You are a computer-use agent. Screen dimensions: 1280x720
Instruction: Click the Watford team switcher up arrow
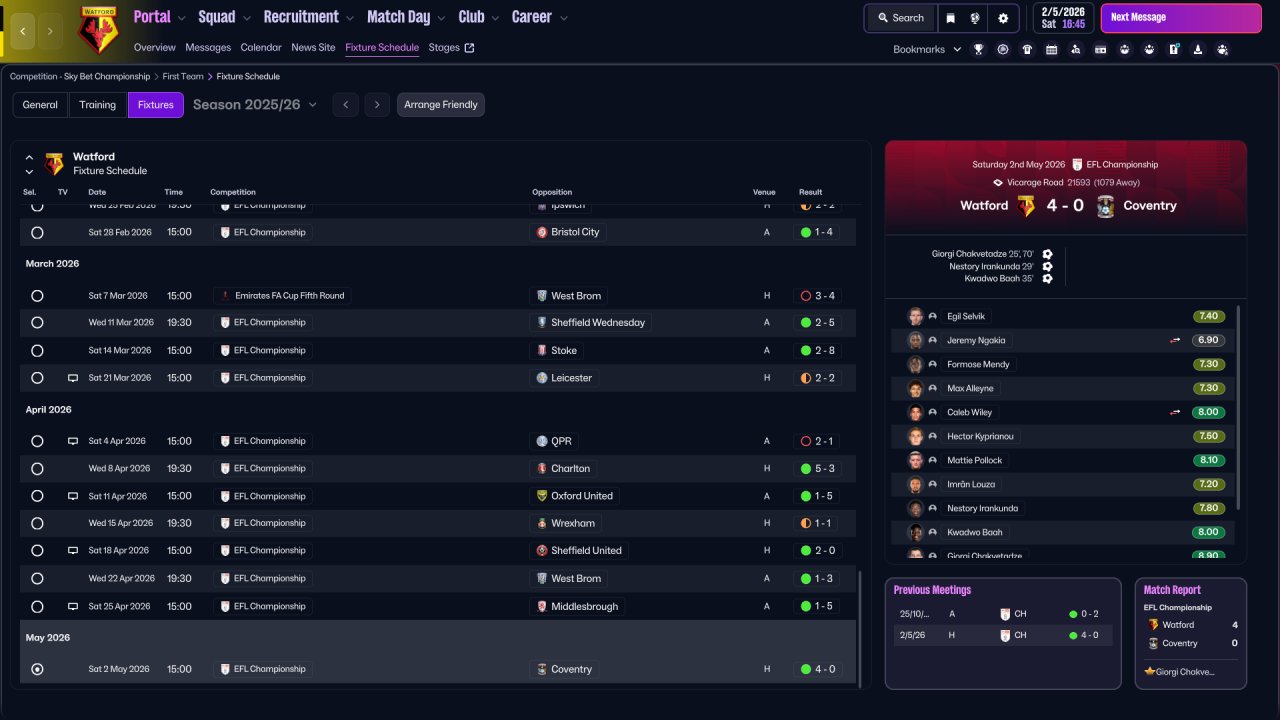coord(29,157)
